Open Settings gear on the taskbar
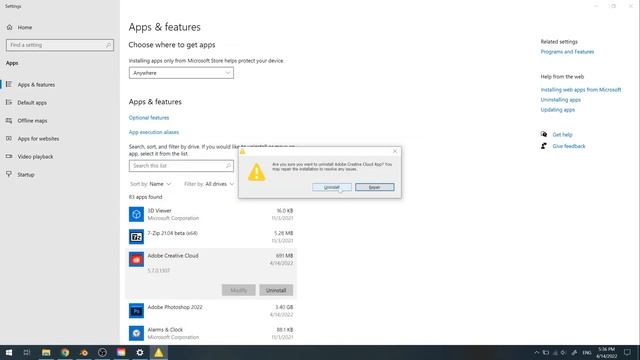 (x=140, y=352)
